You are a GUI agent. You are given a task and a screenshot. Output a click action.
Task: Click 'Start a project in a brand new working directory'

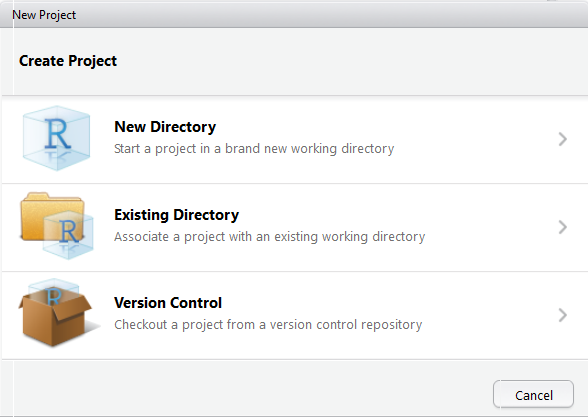click(x=254, y=149)
